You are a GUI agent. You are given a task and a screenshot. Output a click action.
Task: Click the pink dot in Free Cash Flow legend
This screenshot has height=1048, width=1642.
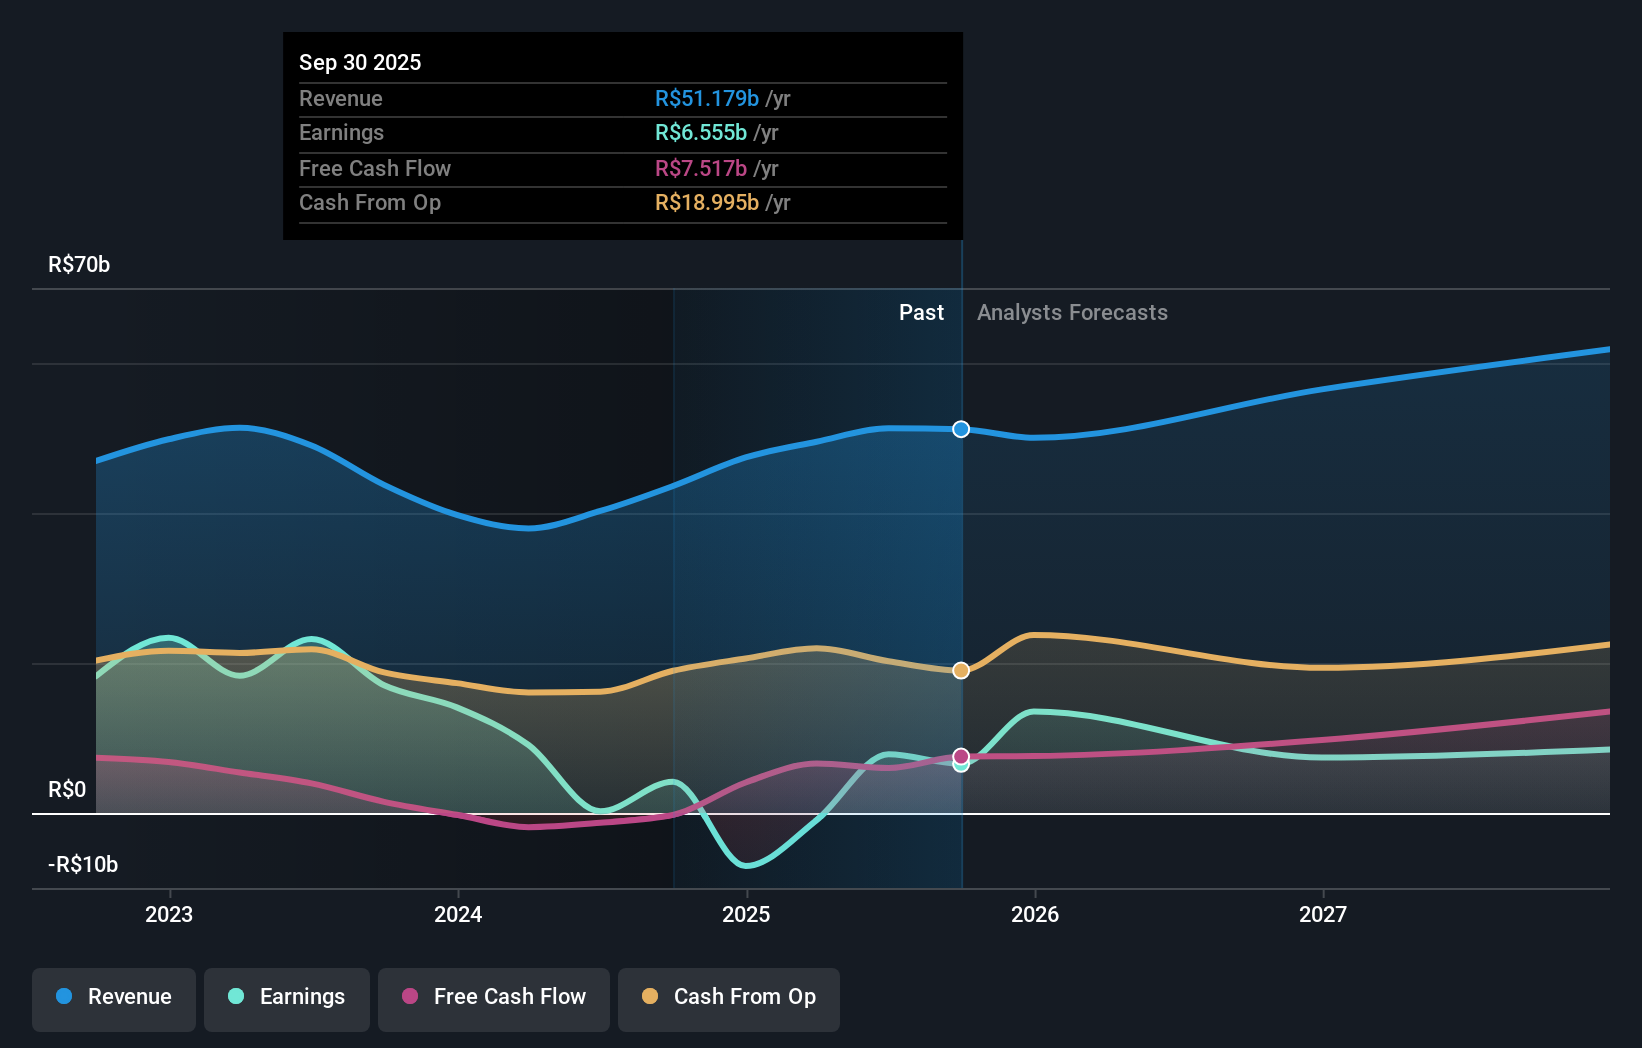[410, 997]
